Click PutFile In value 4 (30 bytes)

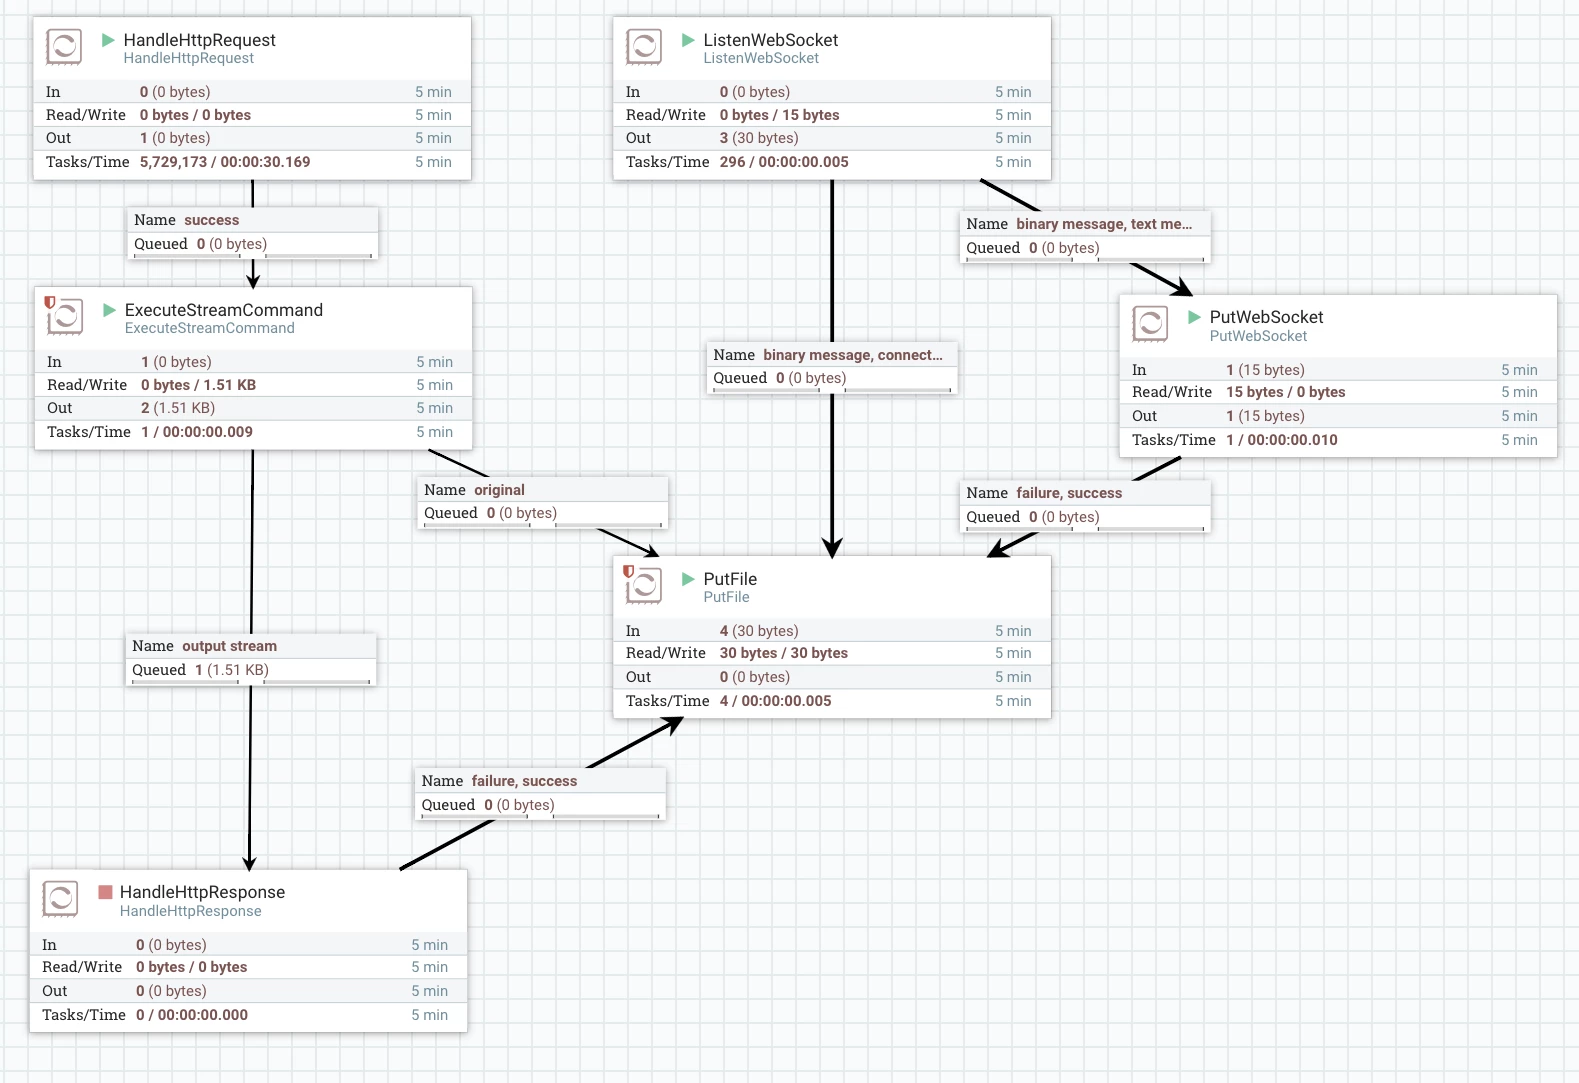(x=759, y=631)
